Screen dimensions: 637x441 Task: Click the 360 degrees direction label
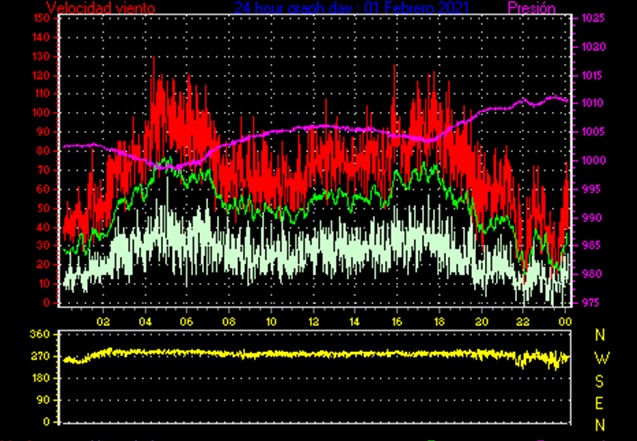(x=40, y=335)
